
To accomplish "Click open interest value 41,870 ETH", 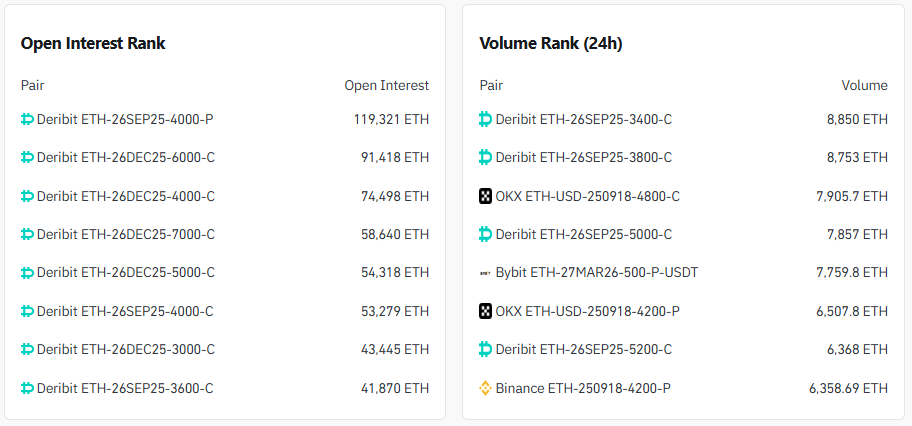I will point(395,388).
